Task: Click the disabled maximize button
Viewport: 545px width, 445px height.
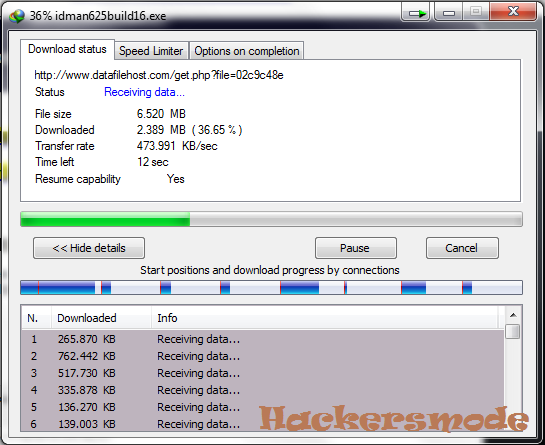Action: pyautogui.click(x=476, y=13)
